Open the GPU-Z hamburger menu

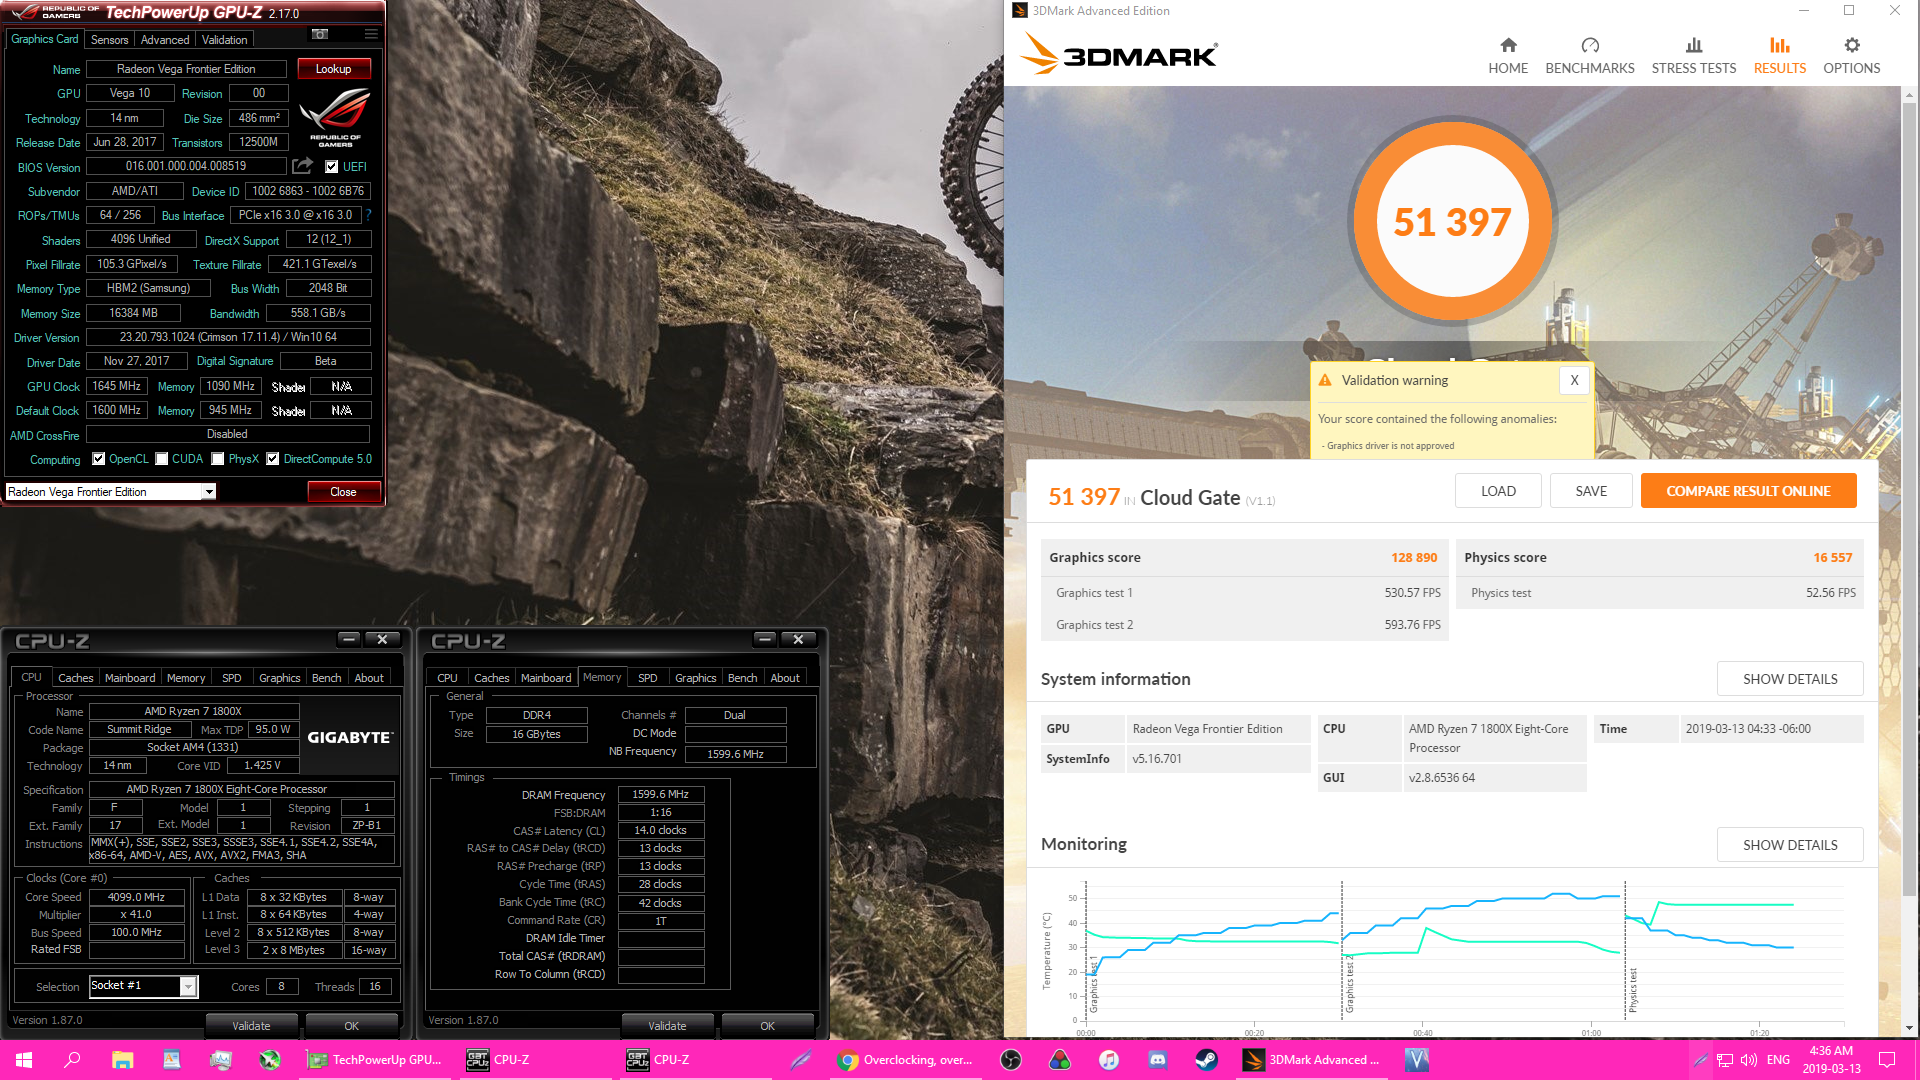[x=371, y=34]
